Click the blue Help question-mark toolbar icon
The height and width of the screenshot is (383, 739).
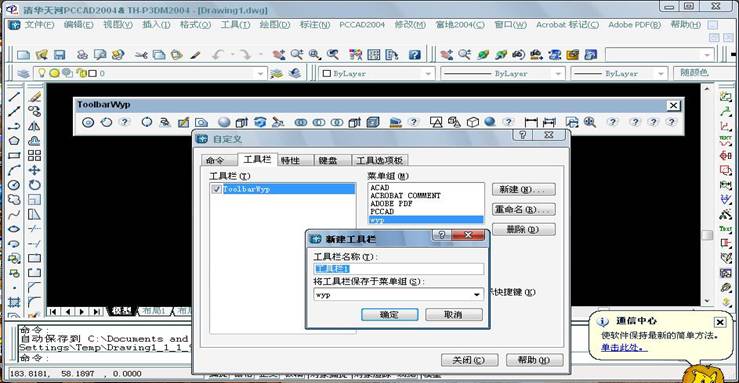(414, 55)
